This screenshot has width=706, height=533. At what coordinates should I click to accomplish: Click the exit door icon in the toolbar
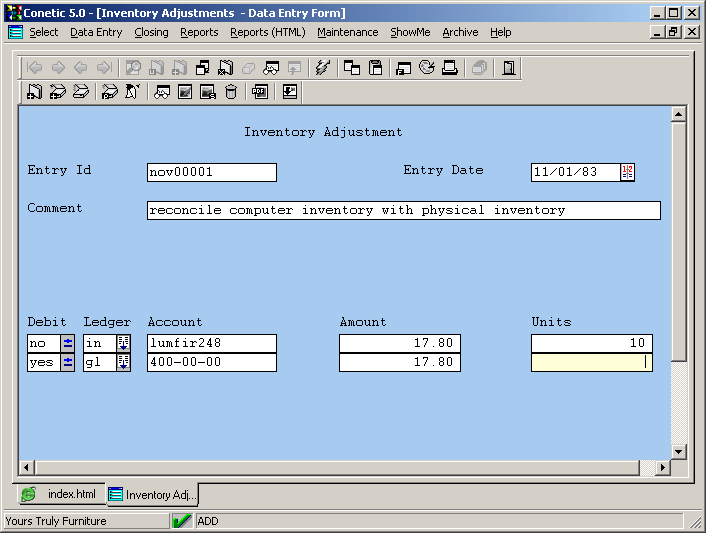point(509,68)
